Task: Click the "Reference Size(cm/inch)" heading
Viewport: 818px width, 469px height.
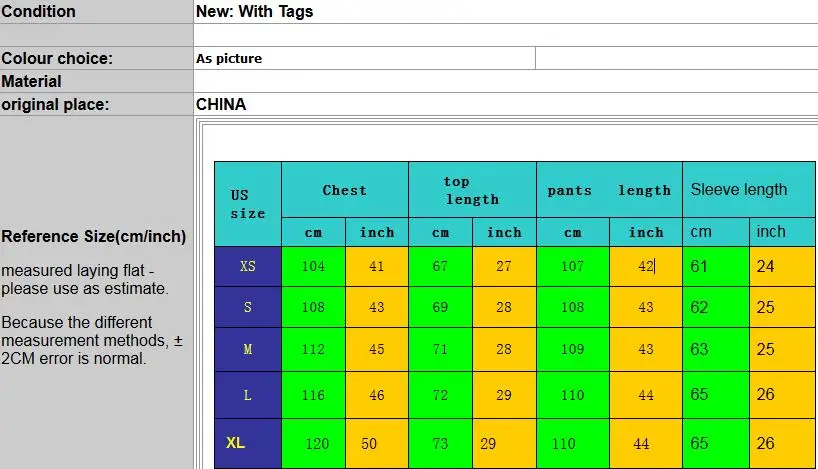Action: 94,236
